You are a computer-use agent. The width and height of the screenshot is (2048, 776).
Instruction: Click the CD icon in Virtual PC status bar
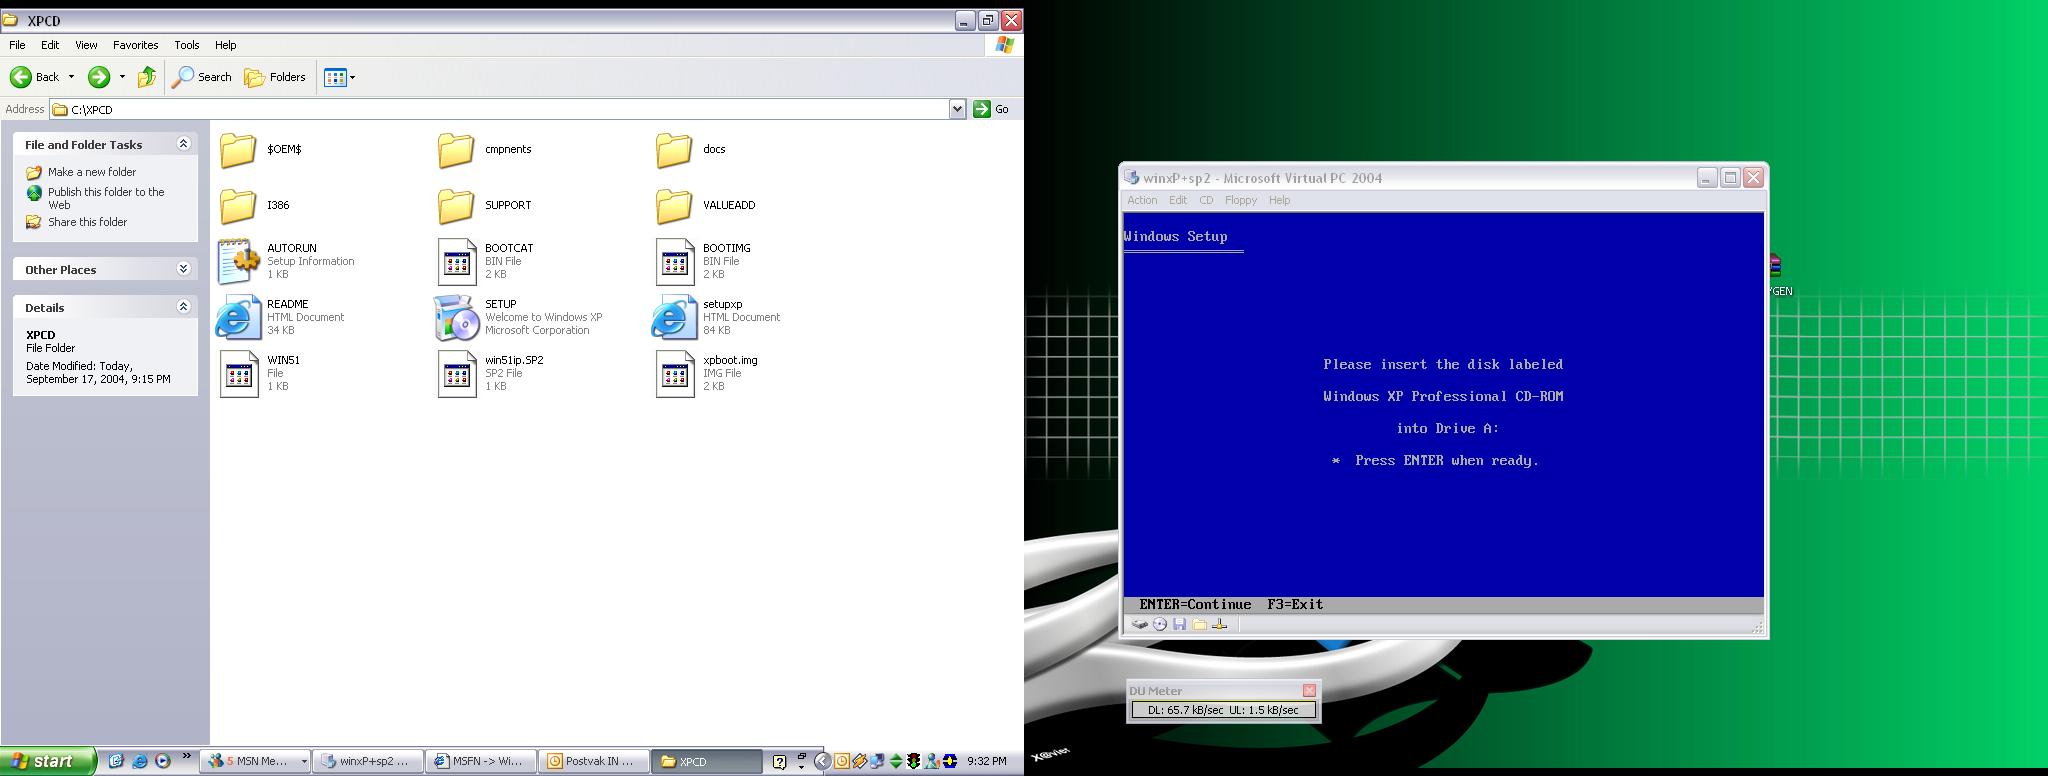(x=1159, y=624)
